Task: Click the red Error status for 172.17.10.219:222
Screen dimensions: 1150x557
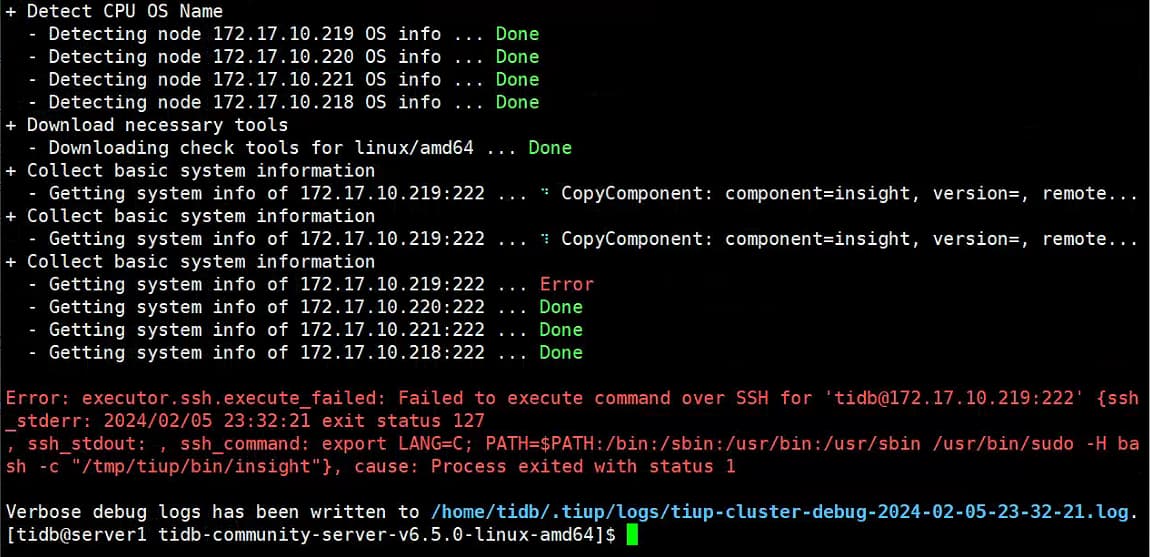Action: click(566, 284)
